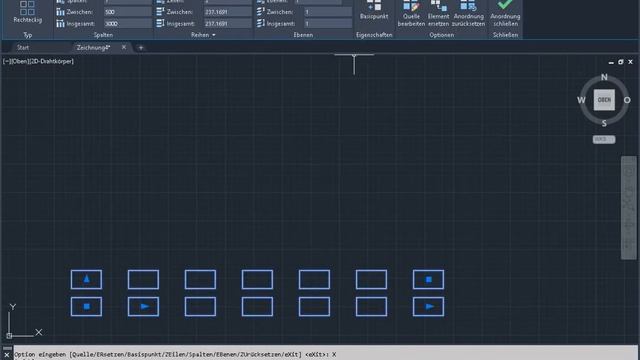Viewport: 640px width, 360px height.
Task: Click the Ebenen panel title
Action: click(303, 35)
